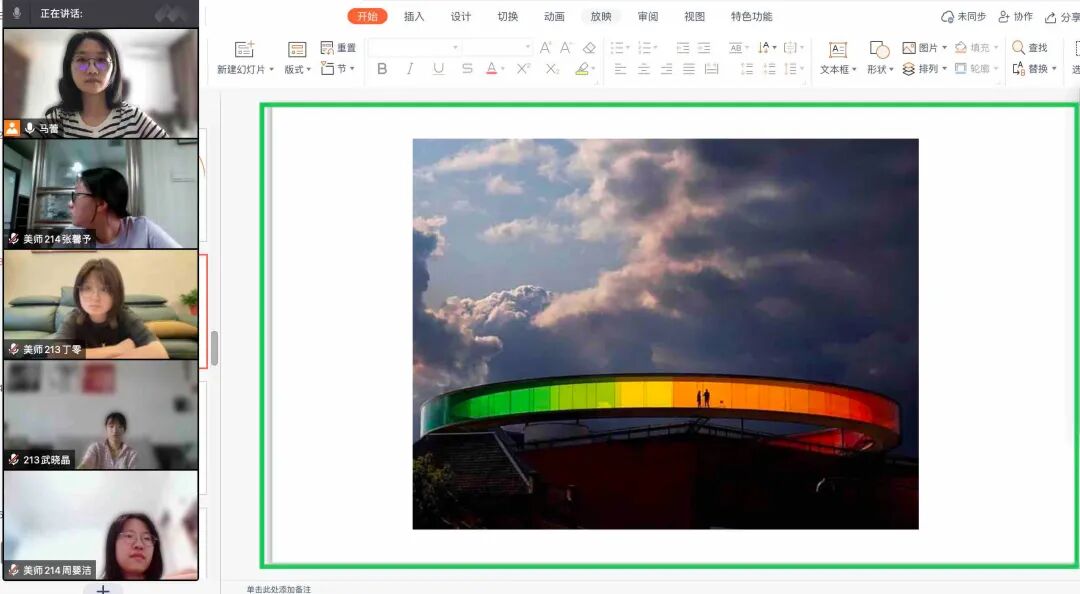1080x594 pixels.
Task: Click the notes area 单击此处添加备注
Action: (280, 589)
